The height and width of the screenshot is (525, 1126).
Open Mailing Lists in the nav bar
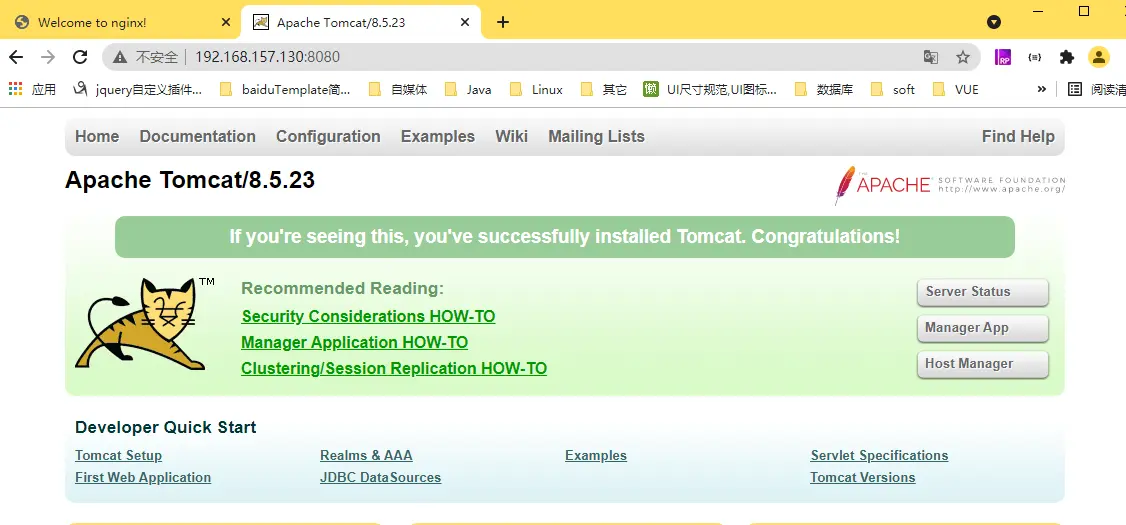click(596, 136)
